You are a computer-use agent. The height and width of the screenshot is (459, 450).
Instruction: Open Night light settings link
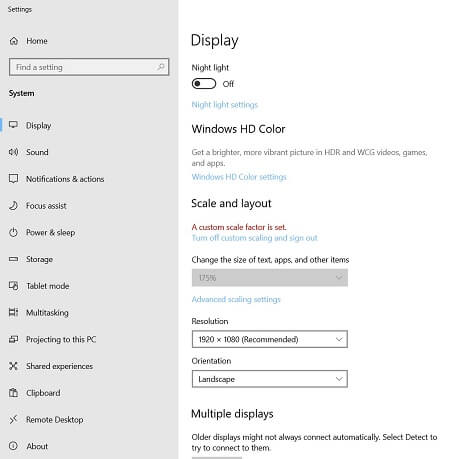click(x=225, y=105)
